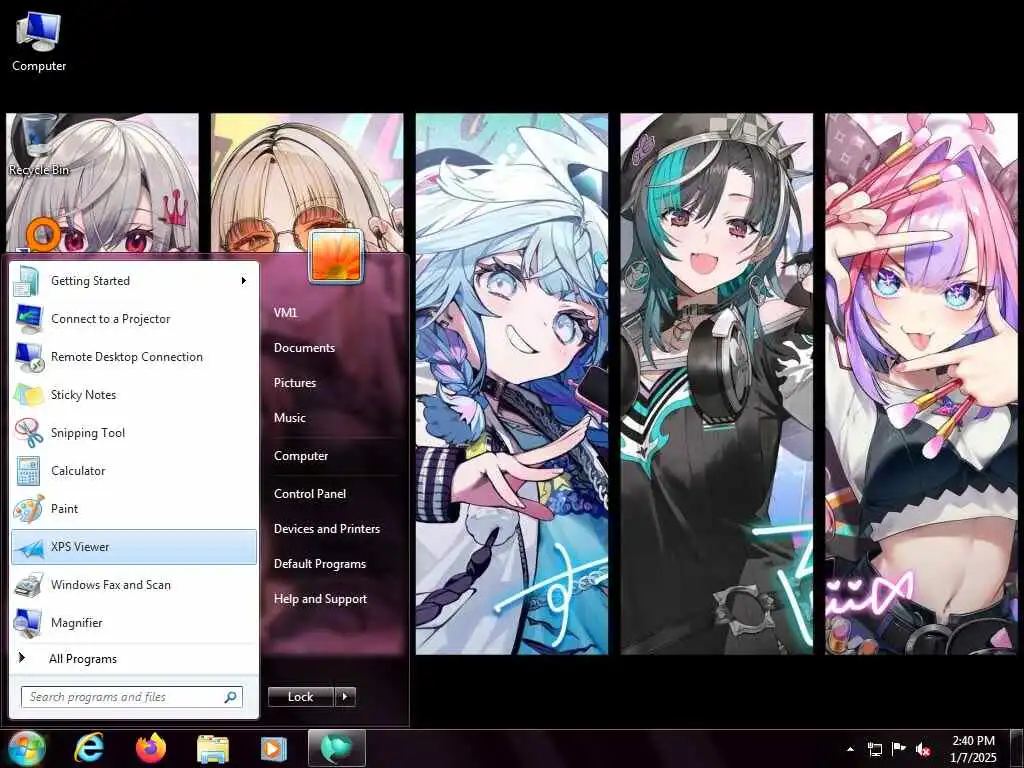Open the Action Center flag icon
The image size is (1024, 768).
tap(899, 749)
